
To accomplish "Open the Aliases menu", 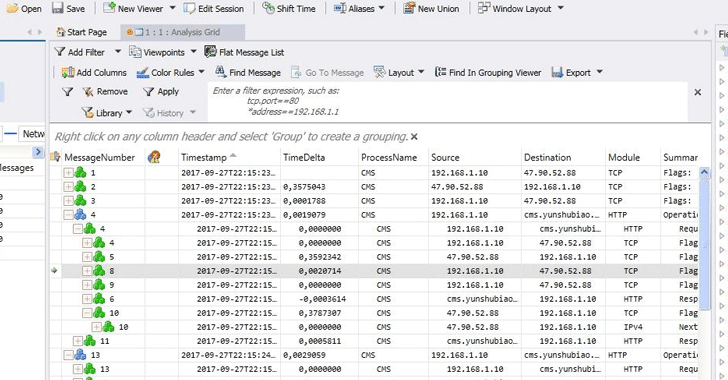I will tap(354, 8).
